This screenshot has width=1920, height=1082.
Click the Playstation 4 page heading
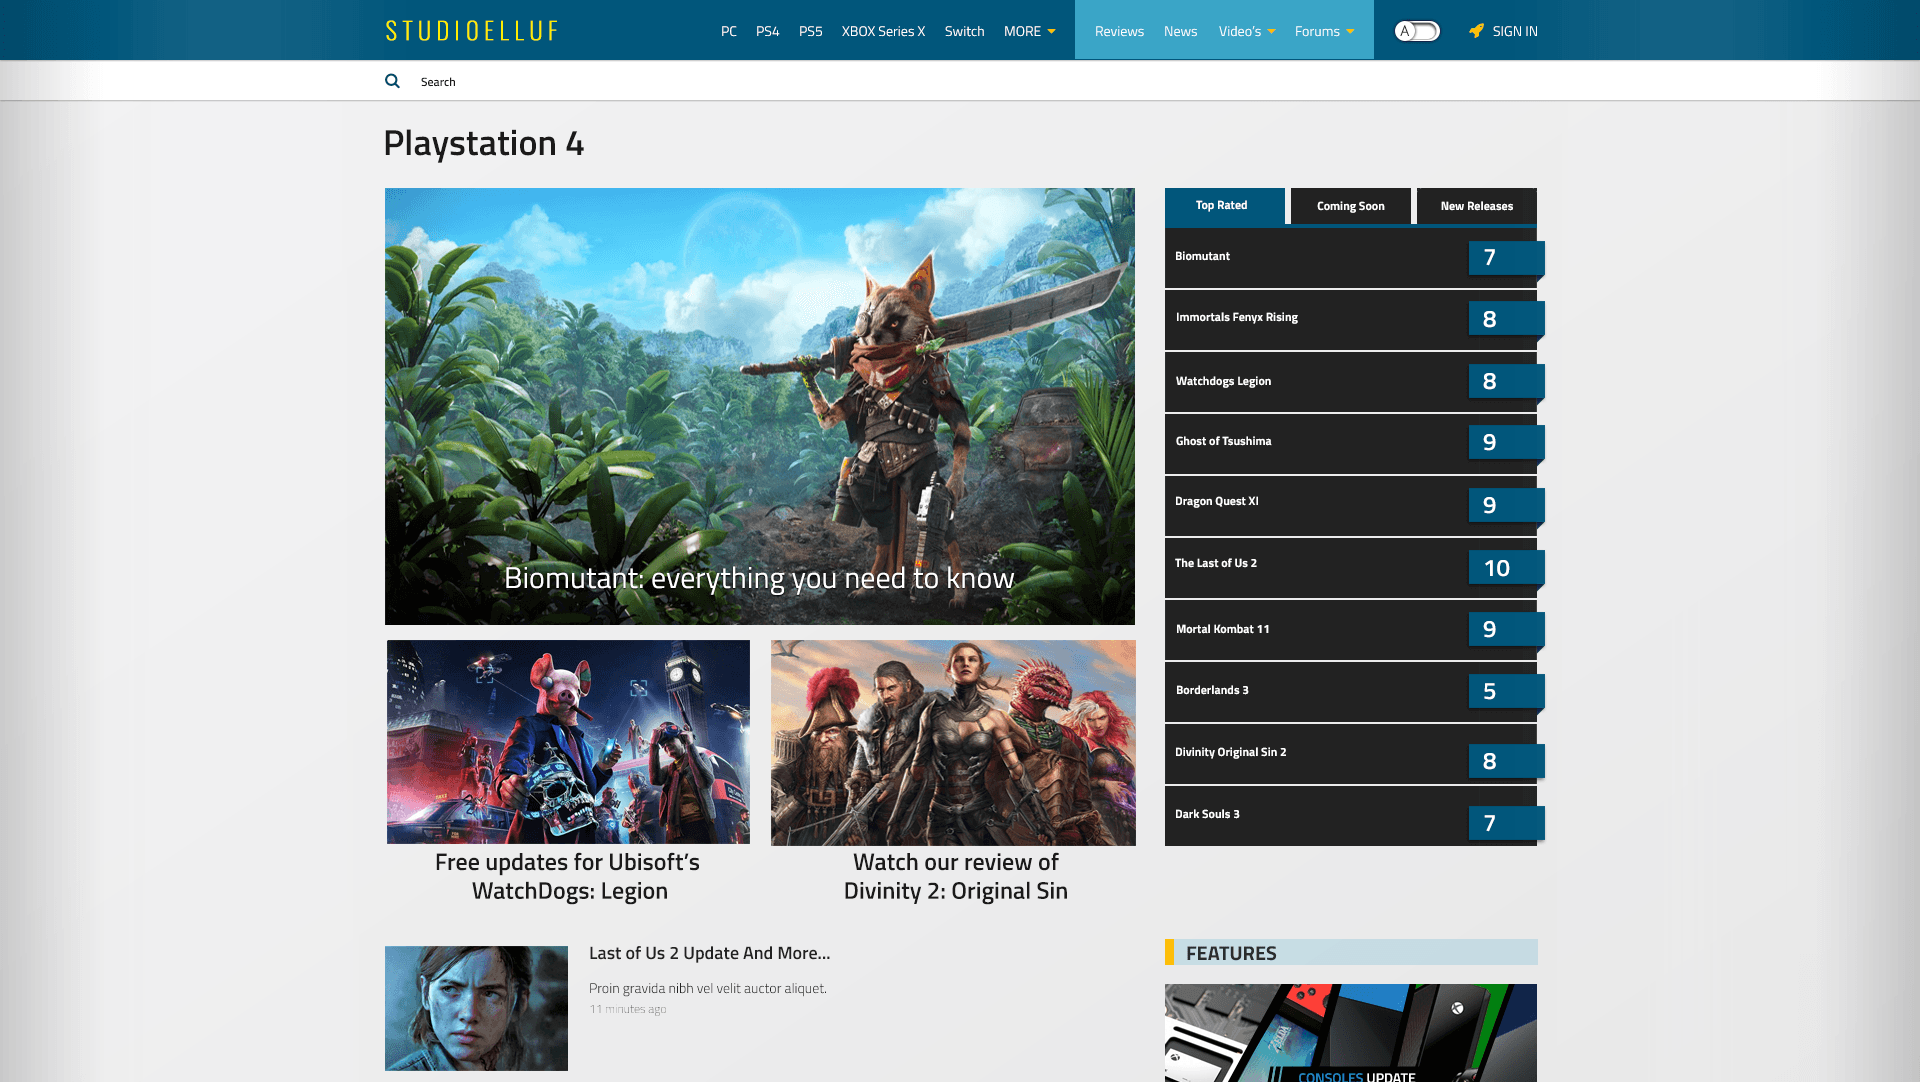484,143
